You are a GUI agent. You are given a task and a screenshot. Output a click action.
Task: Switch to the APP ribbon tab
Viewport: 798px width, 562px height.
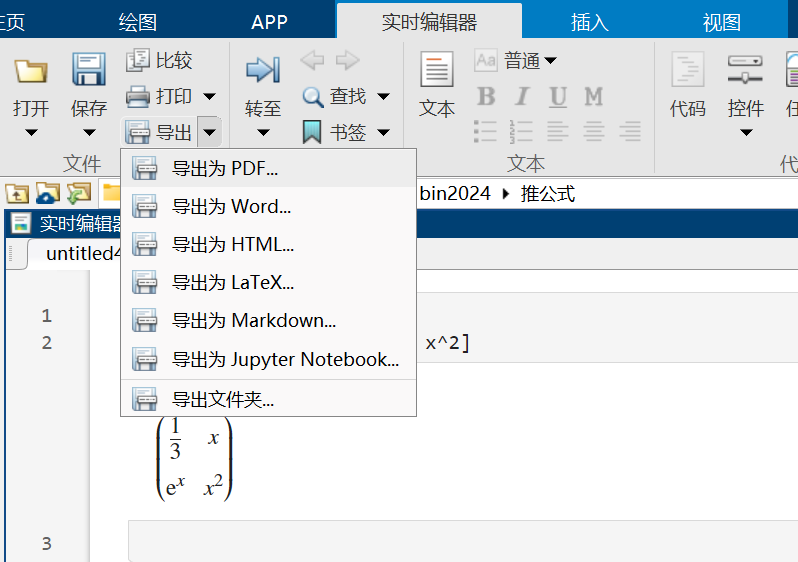click(269, 22)
